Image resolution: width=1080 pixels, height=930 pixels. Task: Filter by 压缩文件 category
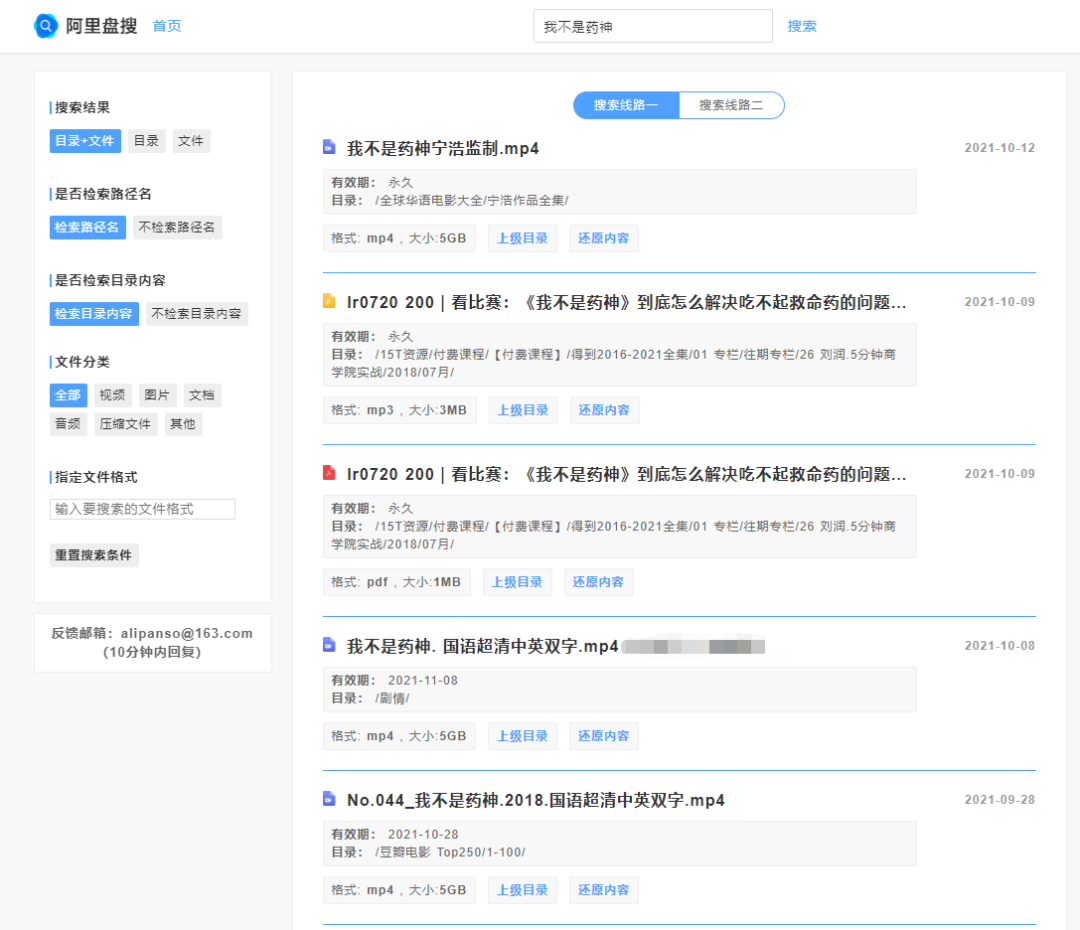(x=125, y=424)
